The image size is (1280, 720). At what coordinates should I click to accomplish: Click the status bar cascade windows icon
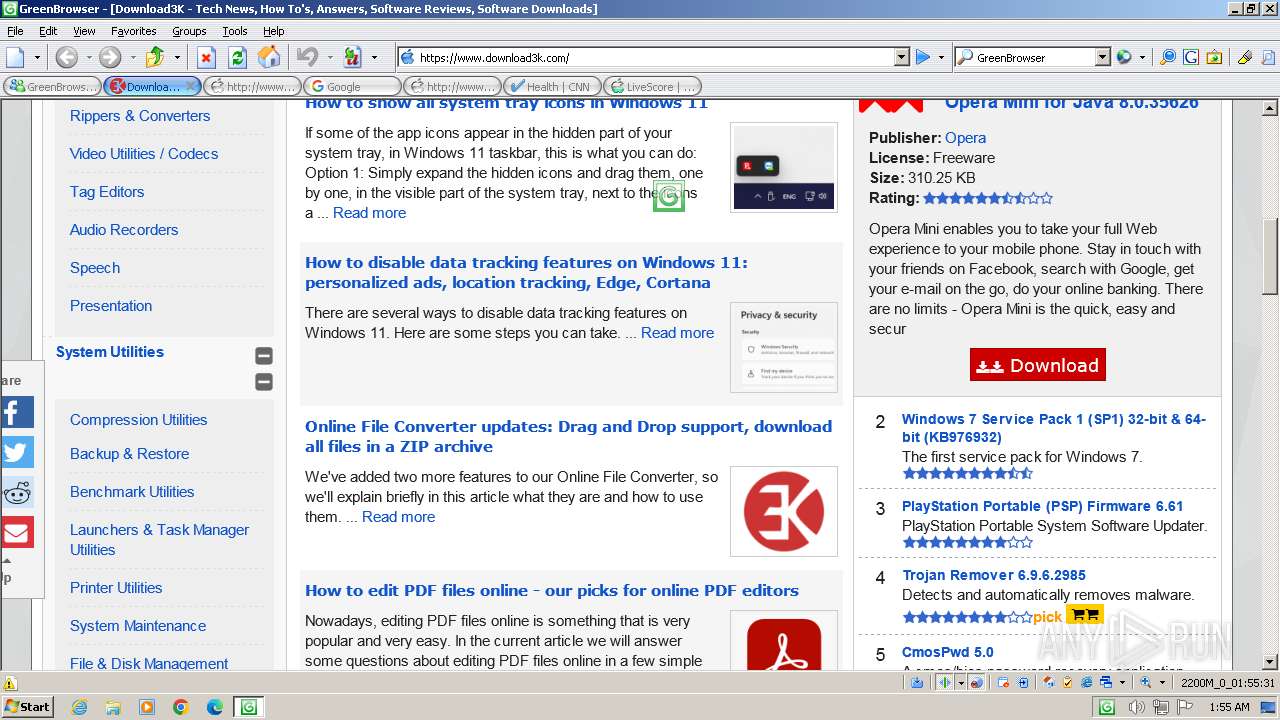pyautogui.click(x=1105, y=683)
